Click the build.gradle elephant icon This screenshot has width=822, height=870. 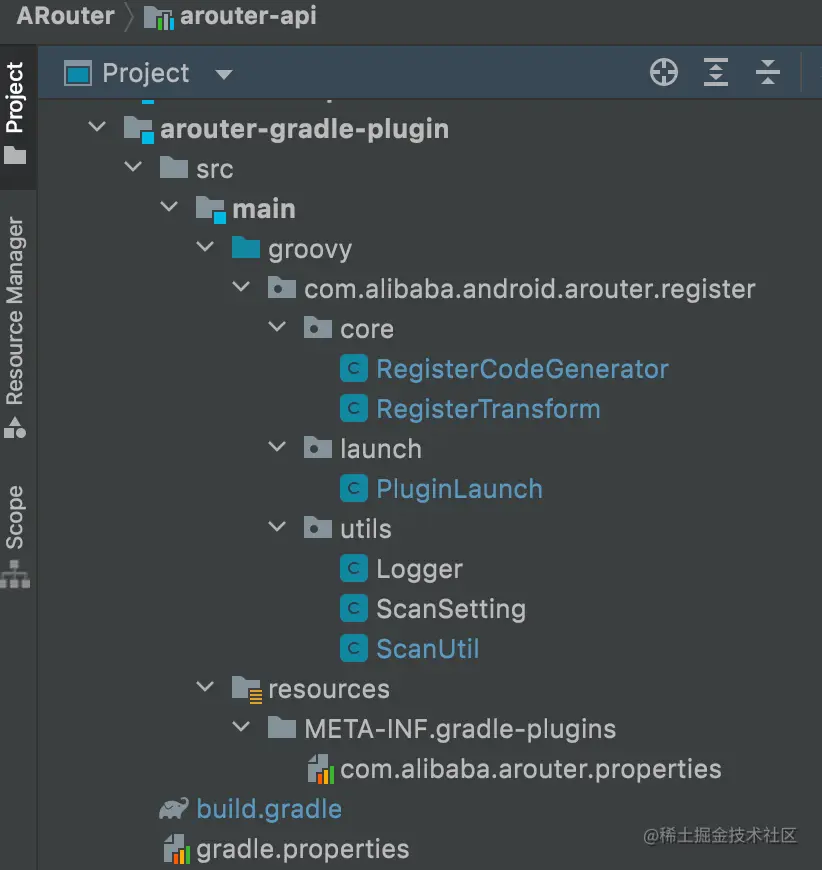tap(174, 809)
